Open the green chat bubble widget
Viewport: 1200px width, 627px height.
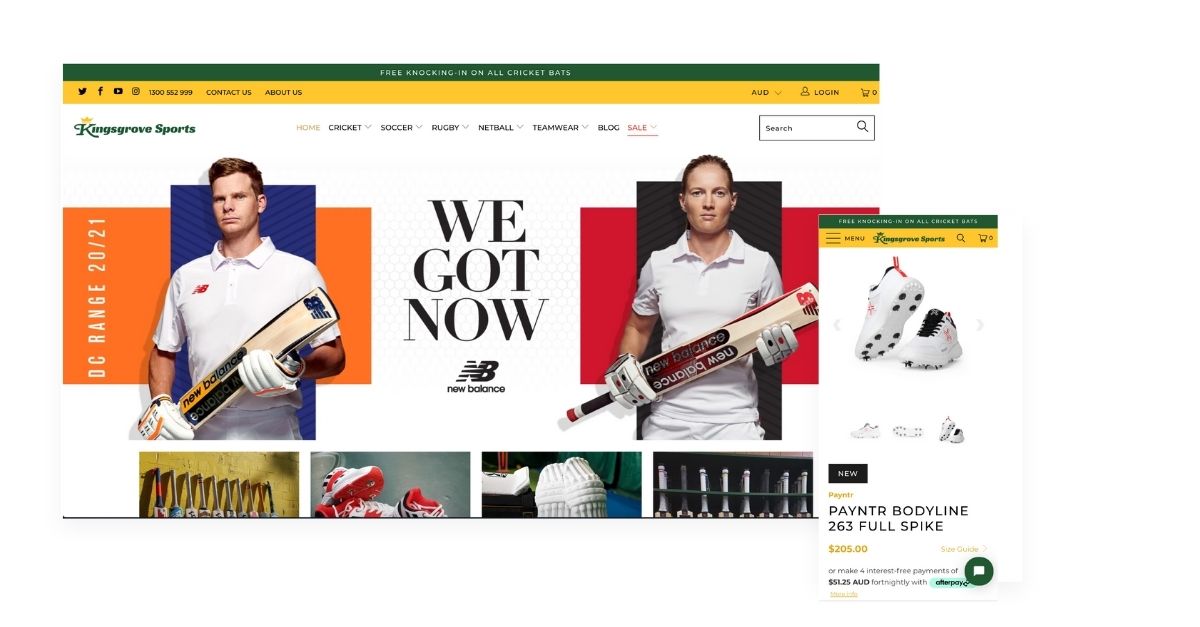tap(979, 571)
